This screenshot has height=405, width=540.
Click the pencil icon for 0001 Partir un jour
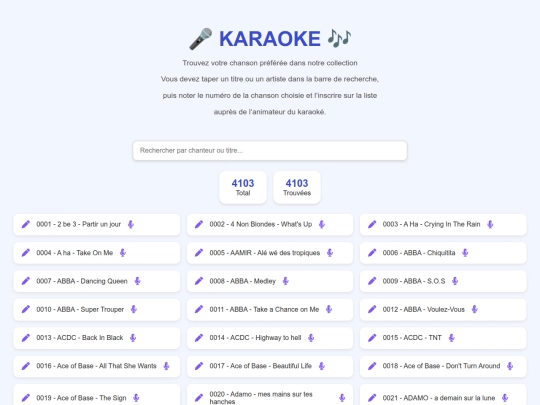tap(26, 225)
